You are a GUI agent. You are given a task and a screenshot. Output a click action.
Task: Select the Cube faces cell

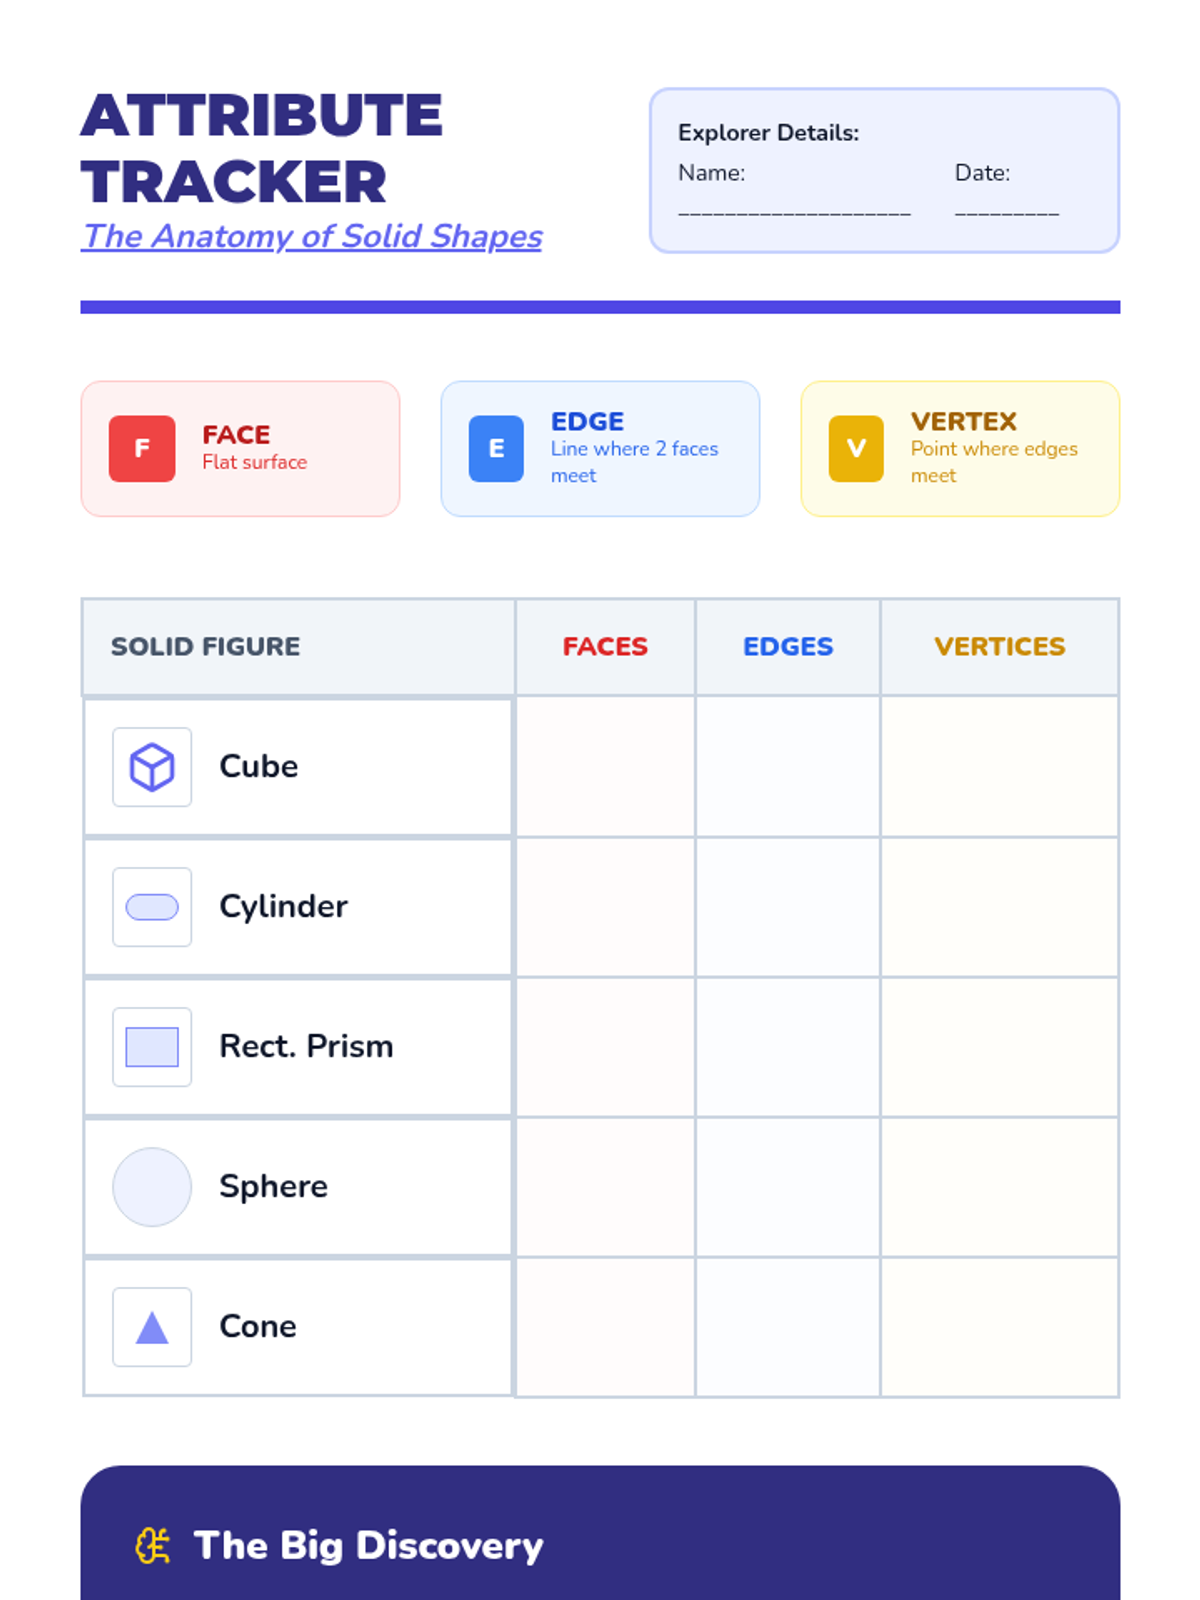click(x=605, y=767)
